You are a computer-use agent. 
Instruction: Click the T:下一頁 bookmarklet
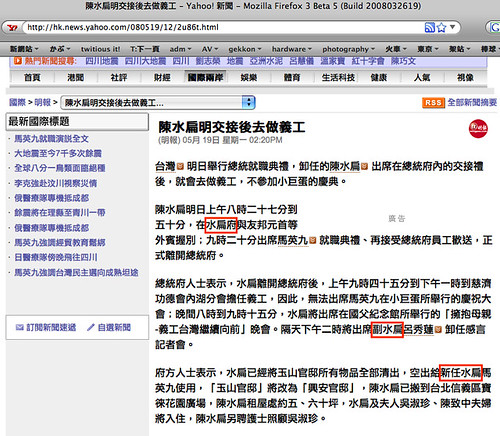[145, 49]
